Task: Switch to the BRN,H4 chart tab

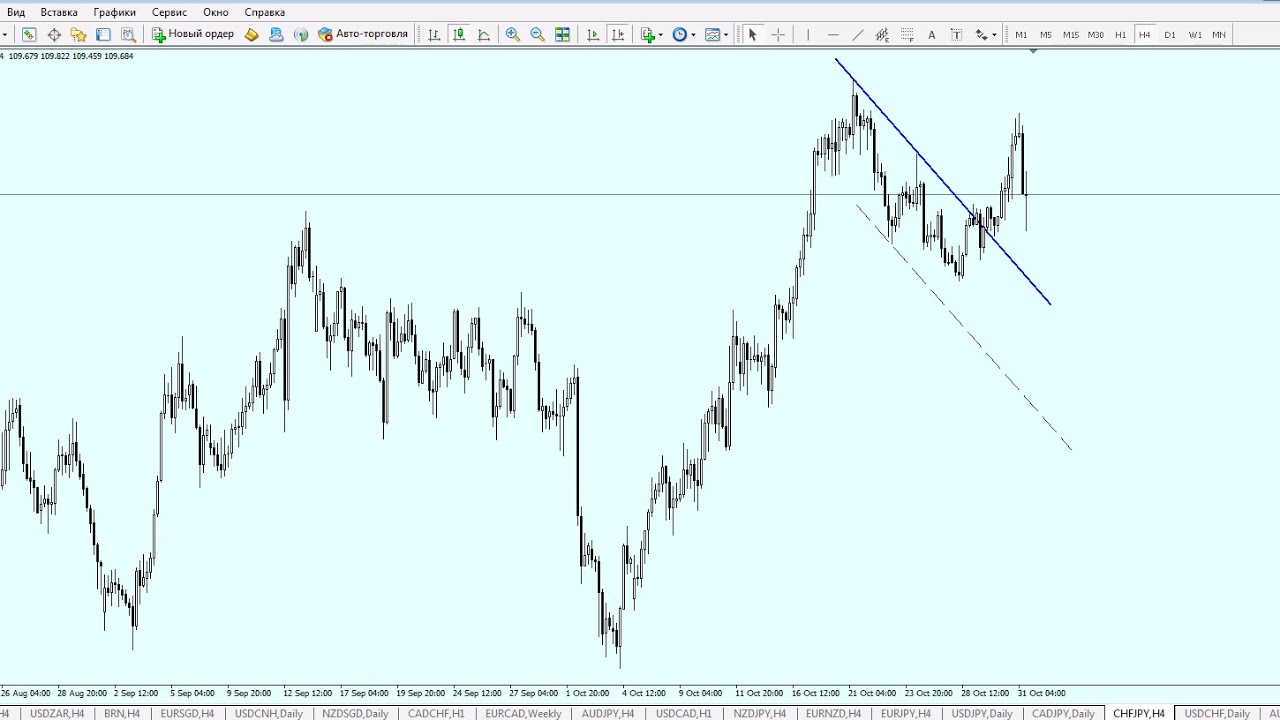Action: pos(122,713)
